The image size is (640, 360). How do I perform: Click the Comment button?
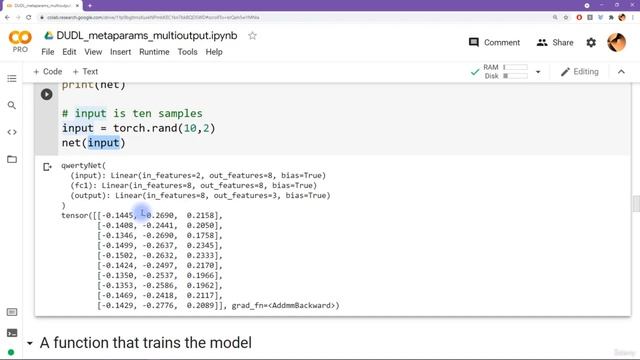point(494,42)
